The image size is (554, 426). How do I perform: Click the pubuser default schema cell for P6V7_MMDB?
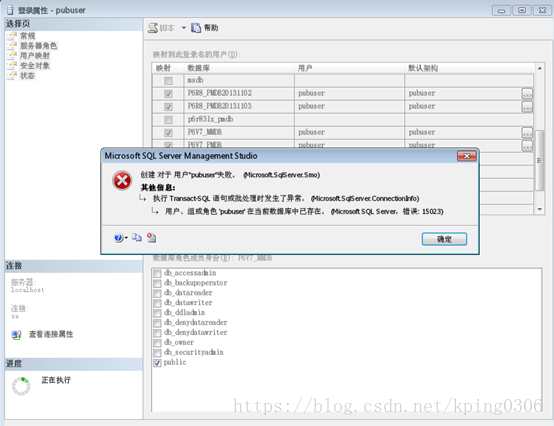463,132
